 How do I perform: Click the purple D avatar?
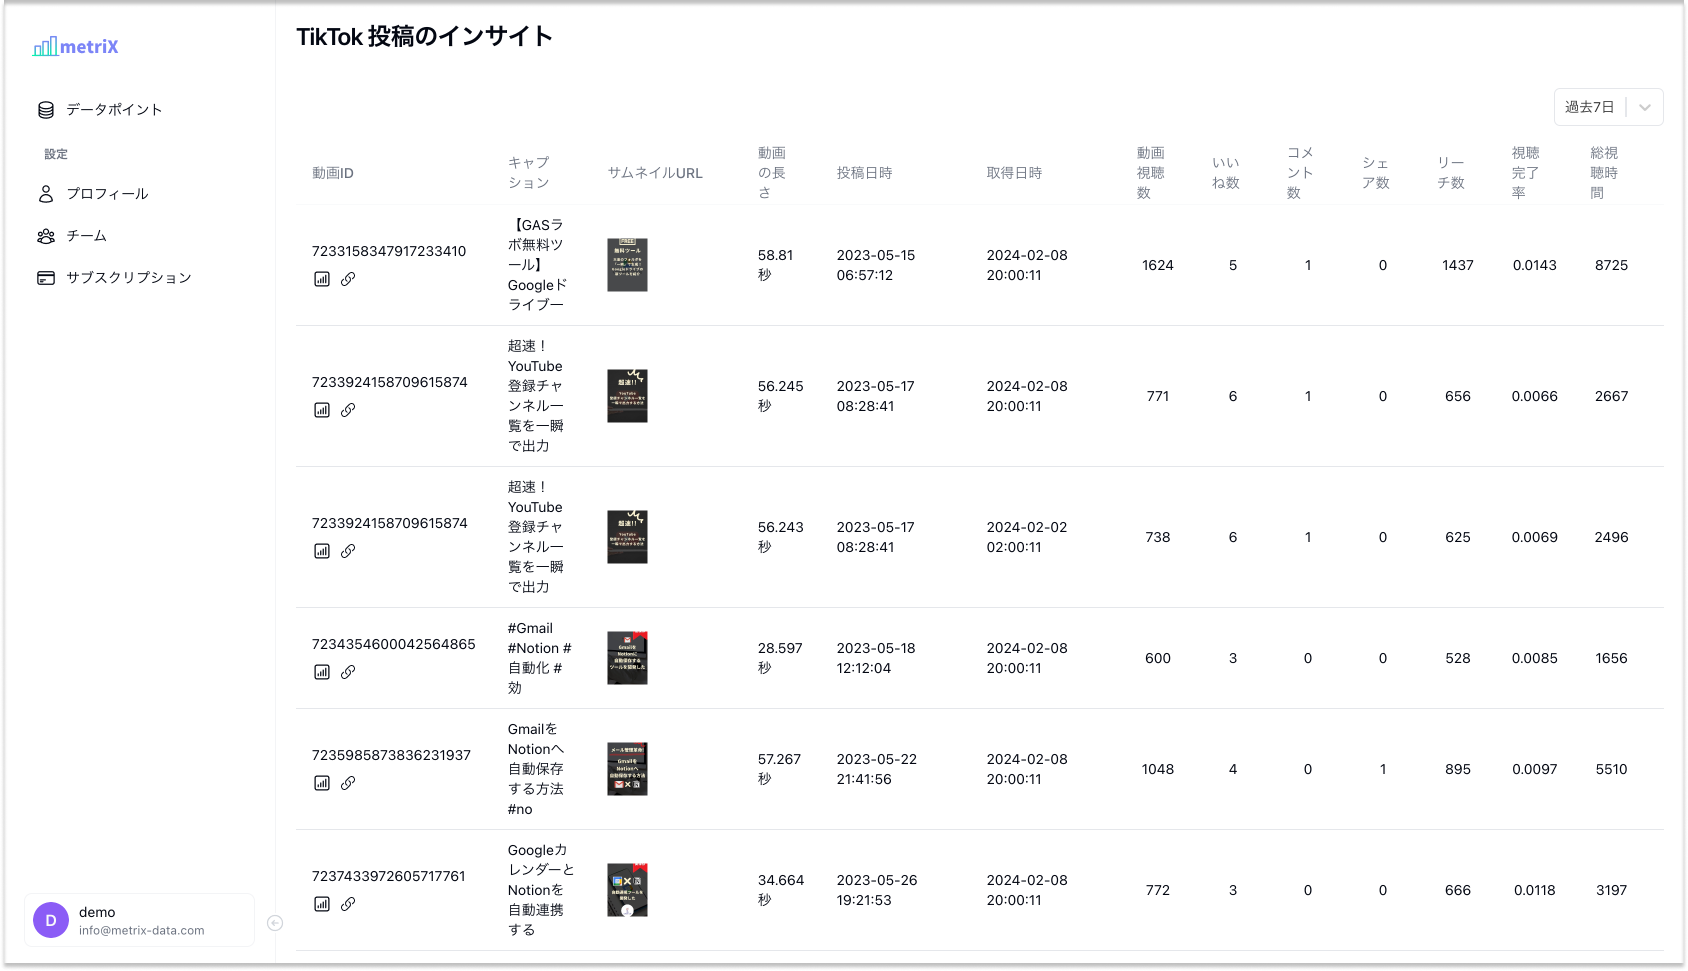pos(51,920)
